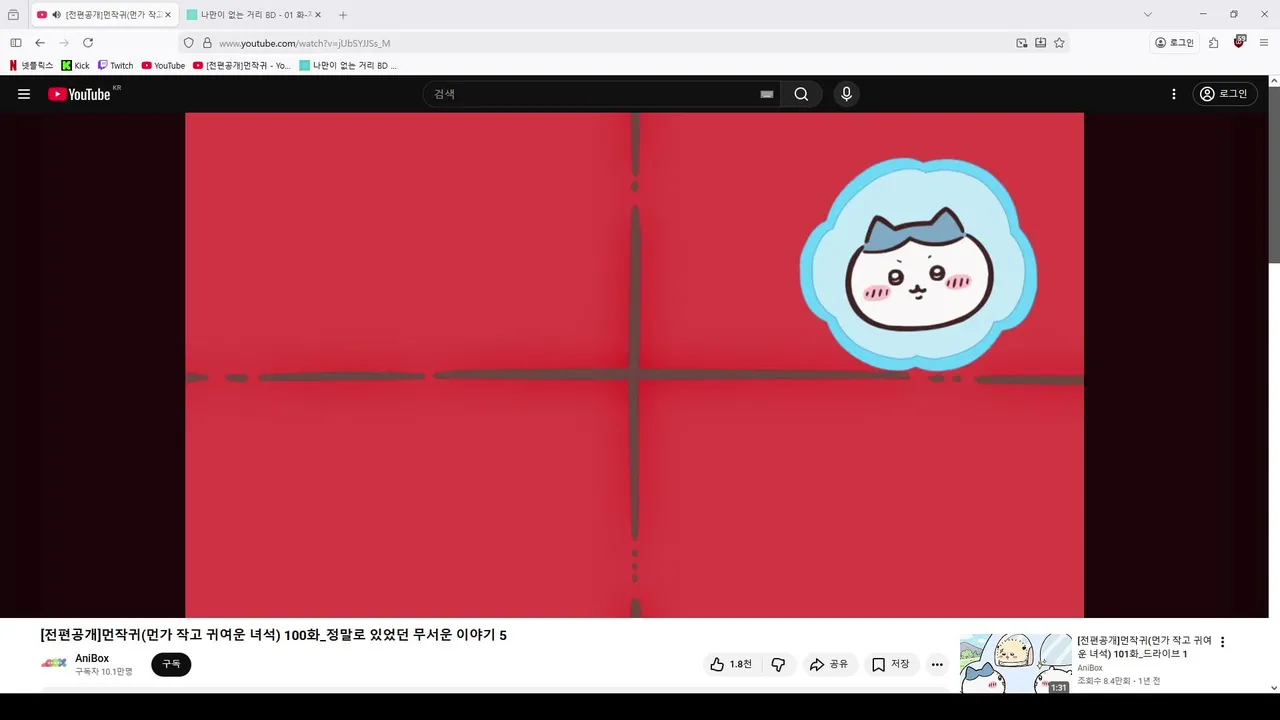Image resolution: width=1280 pixels, height=720 pixels.
Task: Start voice search with microphone icon
Action: [846, 94]
